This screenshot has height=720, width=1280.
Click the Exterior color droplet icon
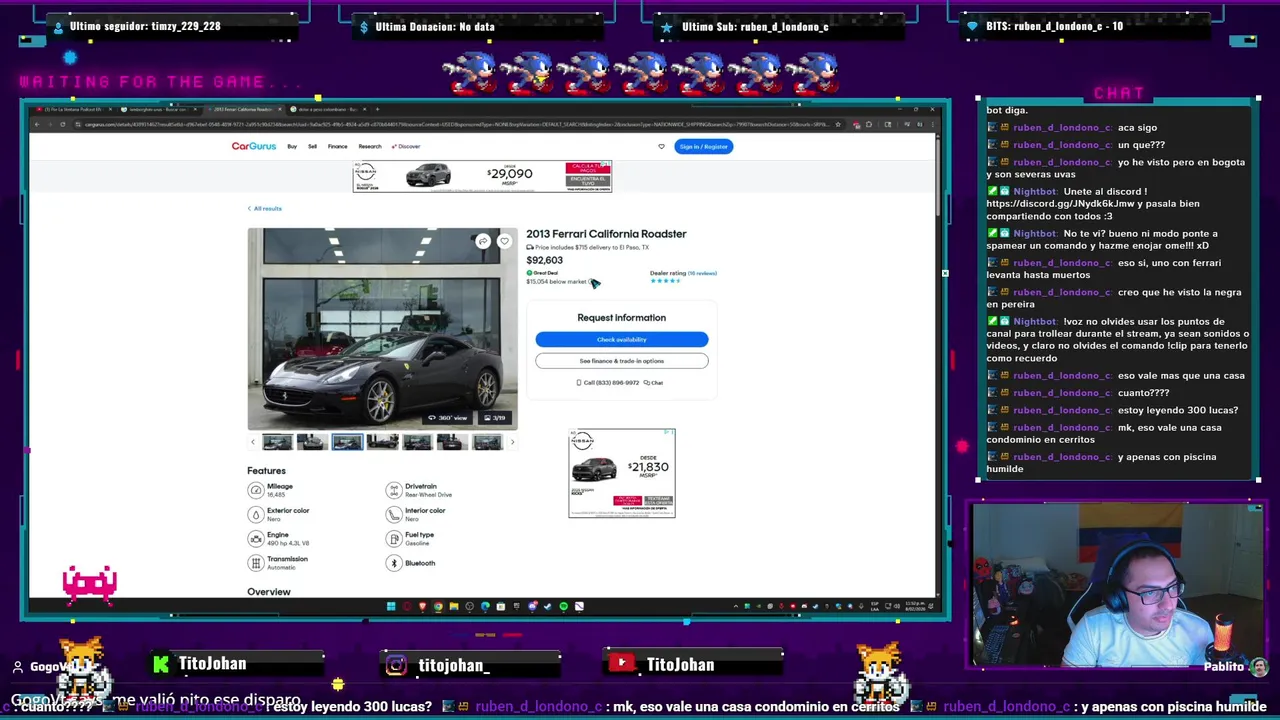(x=256, y=514)
